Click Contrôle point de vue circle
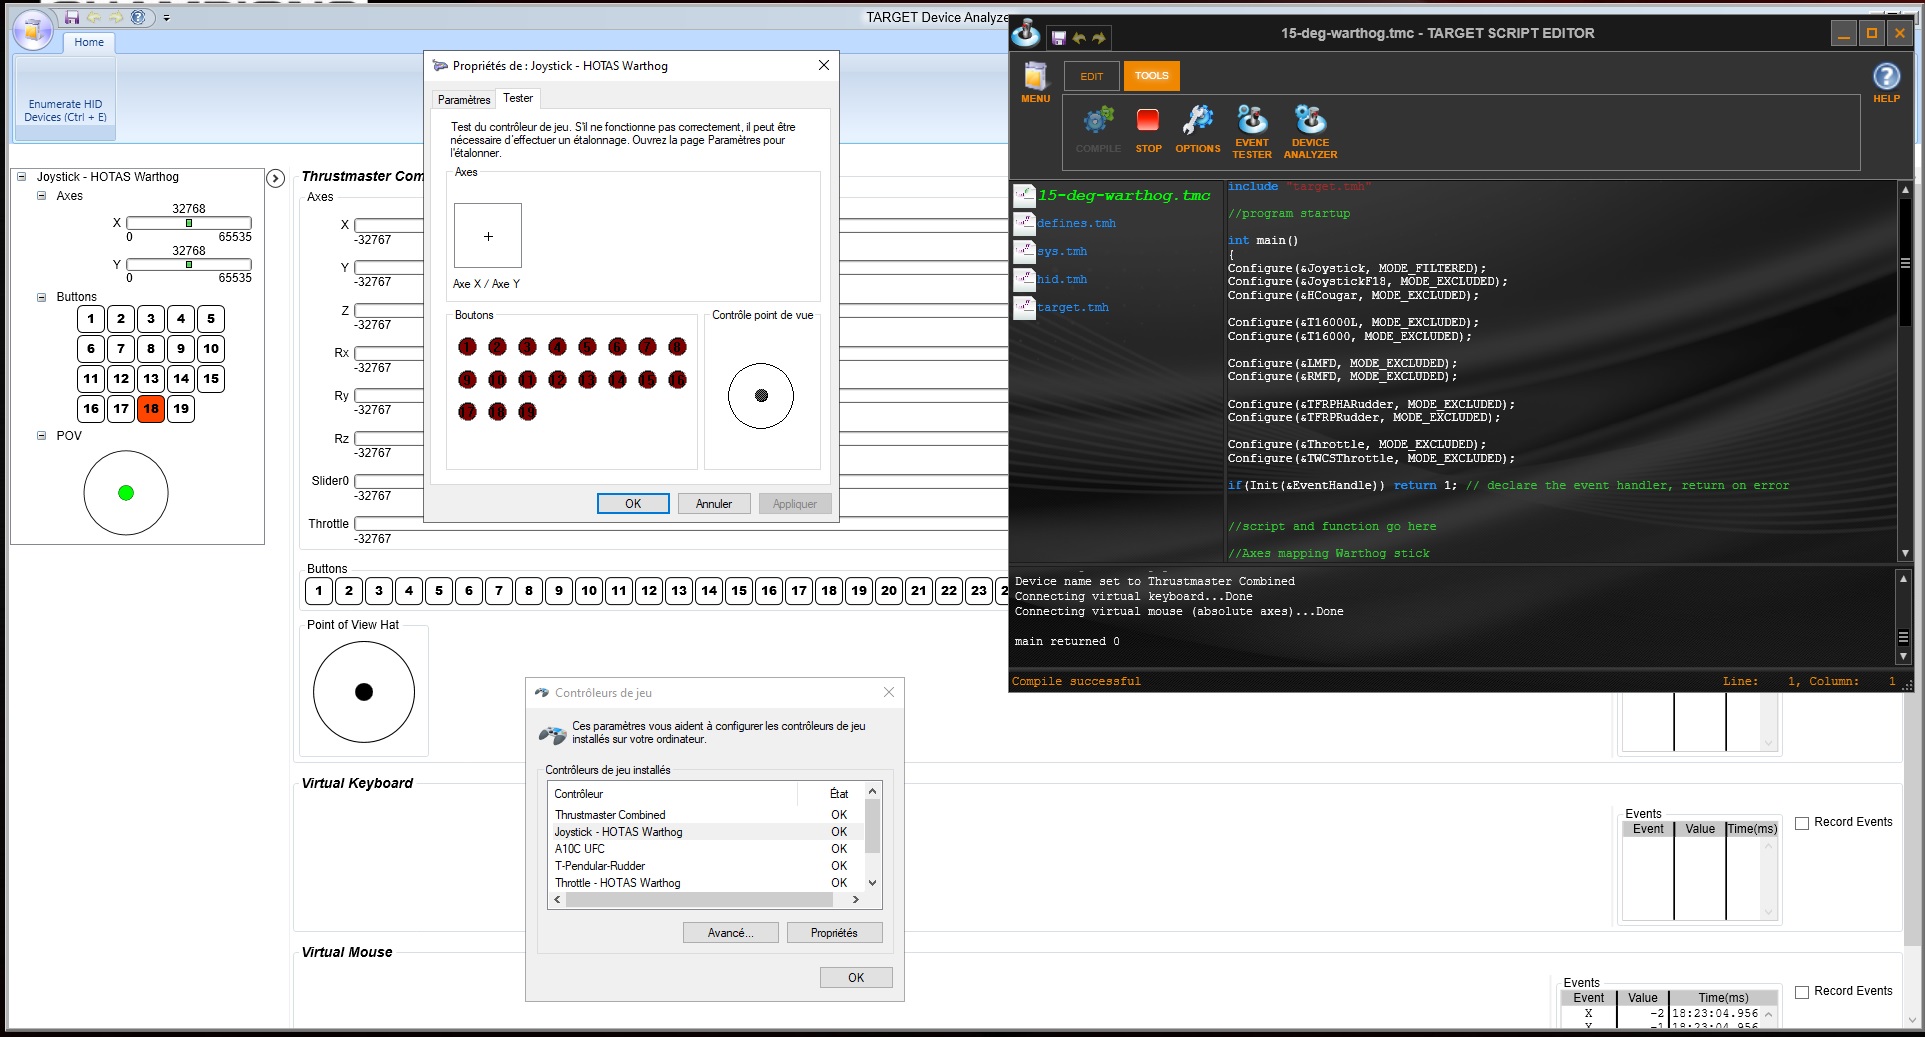The image size is (1925, 1037). pyautogui.click(x=761, y=396)
